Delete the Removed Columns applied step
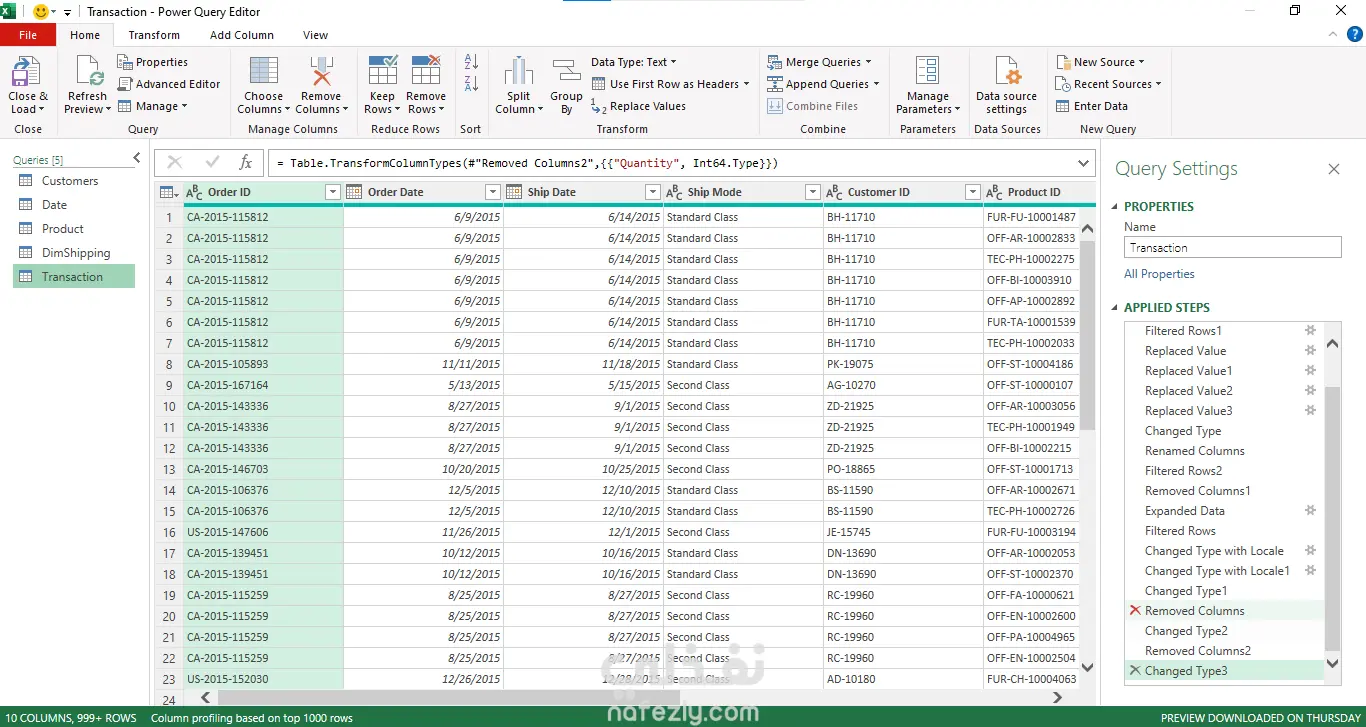The image size is (1366, 727). tap(1134, 611)
